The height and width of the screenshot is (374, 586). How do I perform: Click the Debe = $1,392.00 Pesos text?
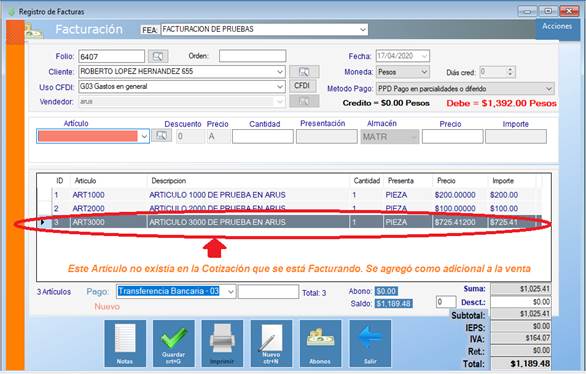pos(501,103)
